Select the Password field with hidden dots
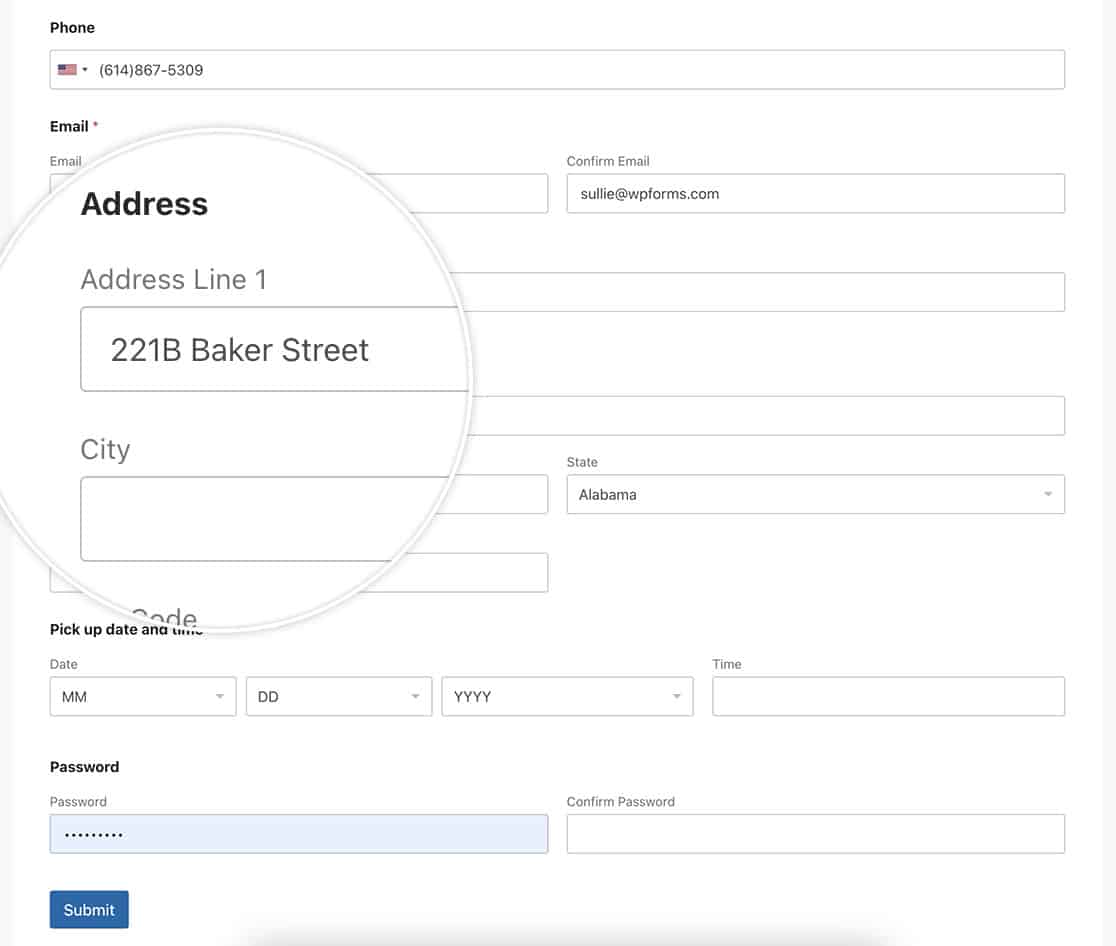1116x946 pixels. click(x=298, y=833)
